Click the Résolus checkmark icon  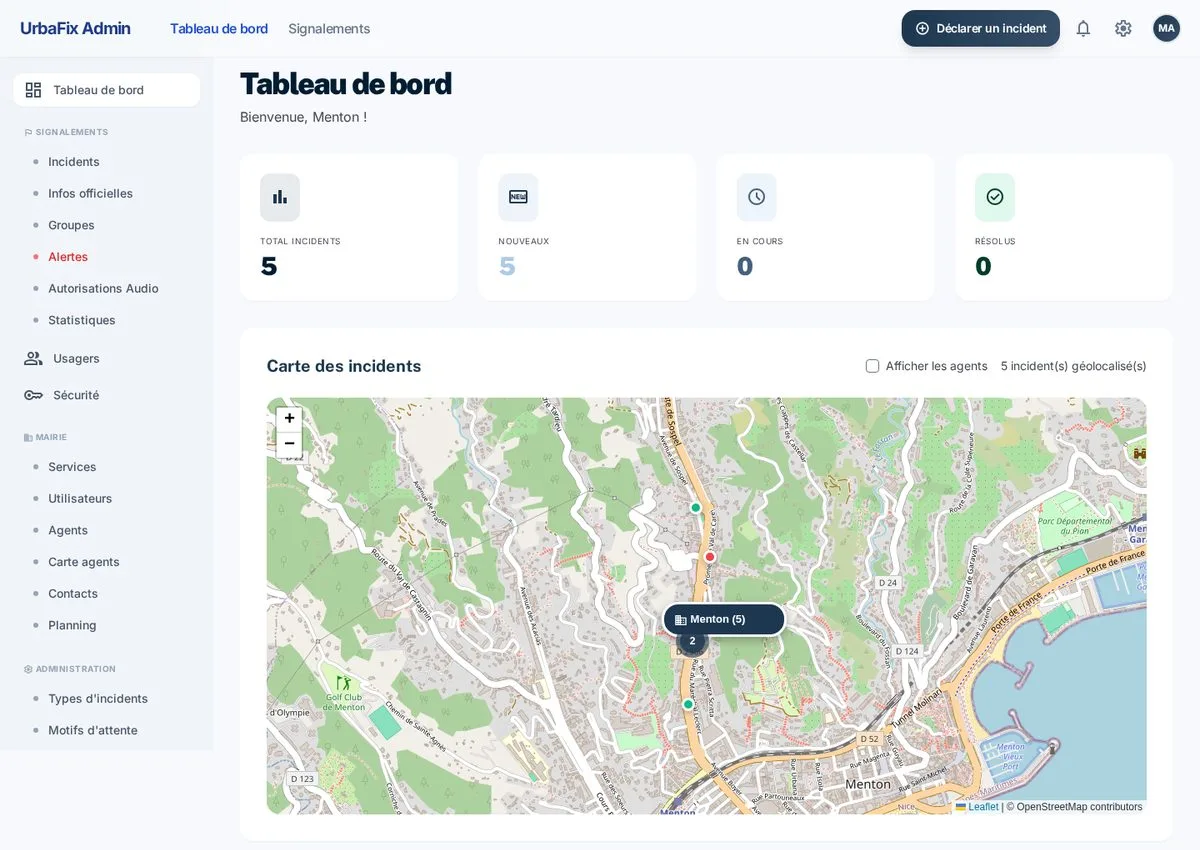pyautogui.click(x=995, y=197)
